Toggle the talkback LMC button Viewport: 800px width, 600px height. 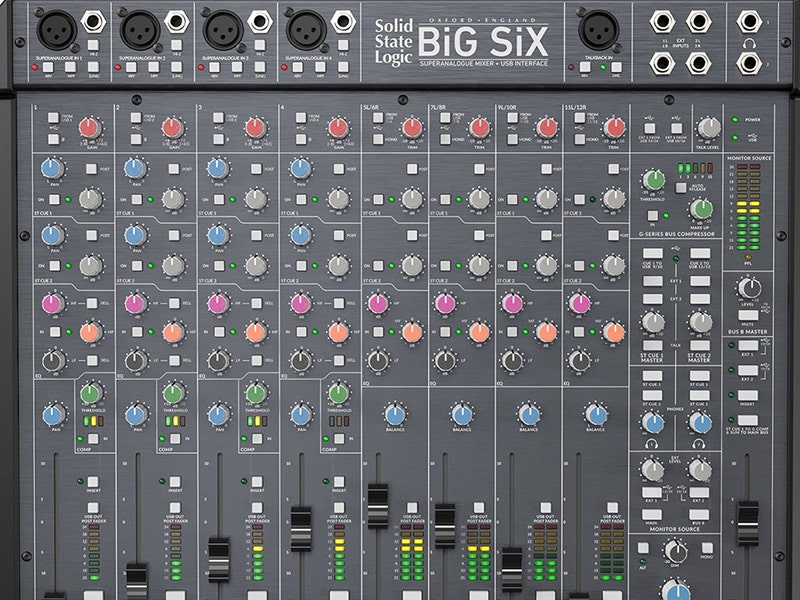[x=616, y=67]
